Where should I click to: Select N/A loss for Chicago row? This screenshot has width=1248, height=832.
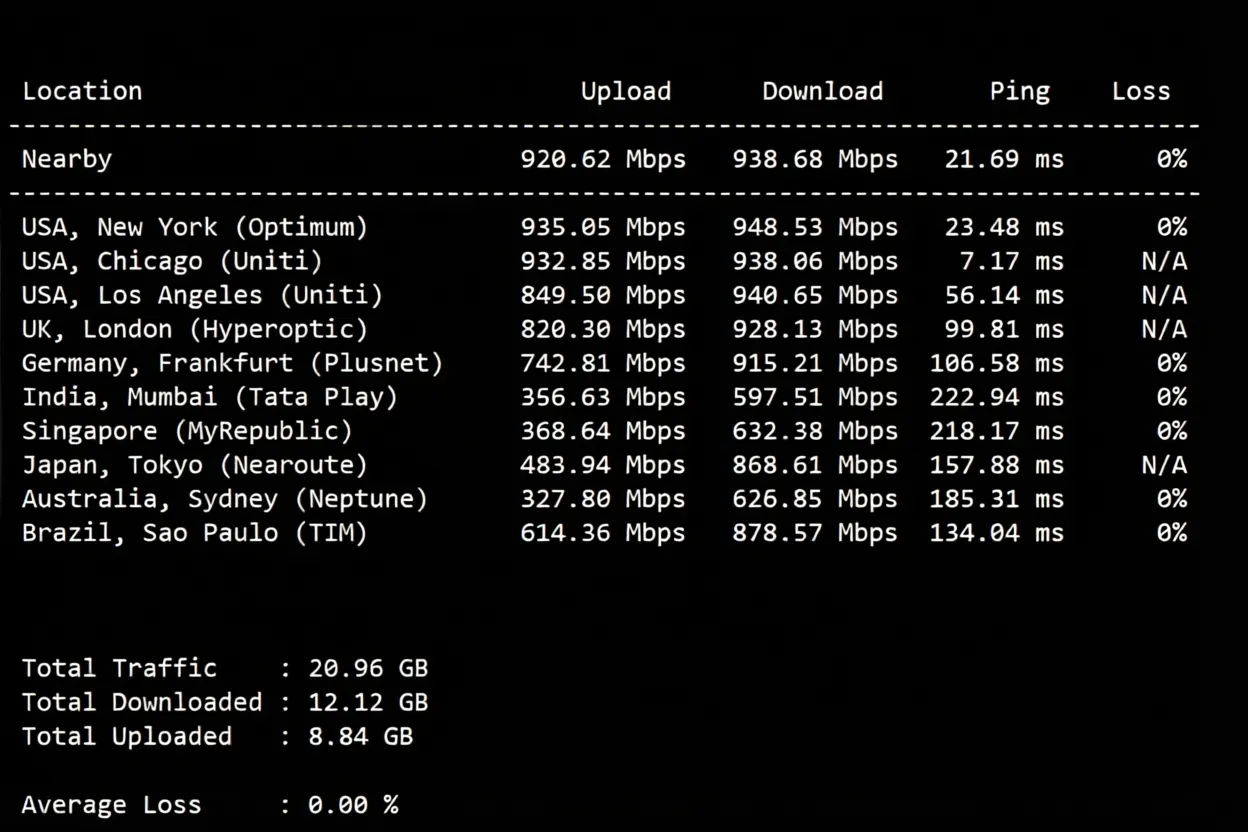1164,261
